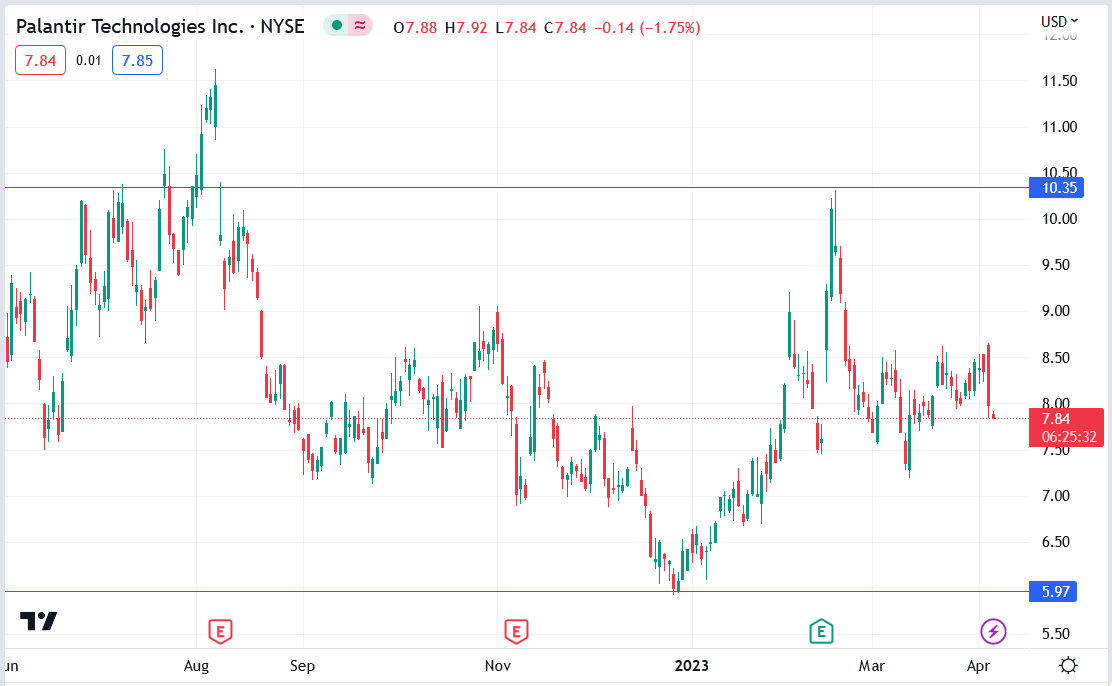
Task: Open chart settings gear icon
Action: tap(1068, 665)
